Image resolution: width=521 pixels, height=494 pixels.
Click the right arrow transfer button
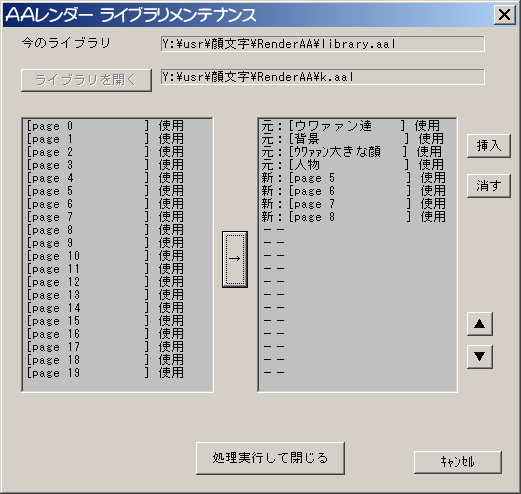pos(235,259)
